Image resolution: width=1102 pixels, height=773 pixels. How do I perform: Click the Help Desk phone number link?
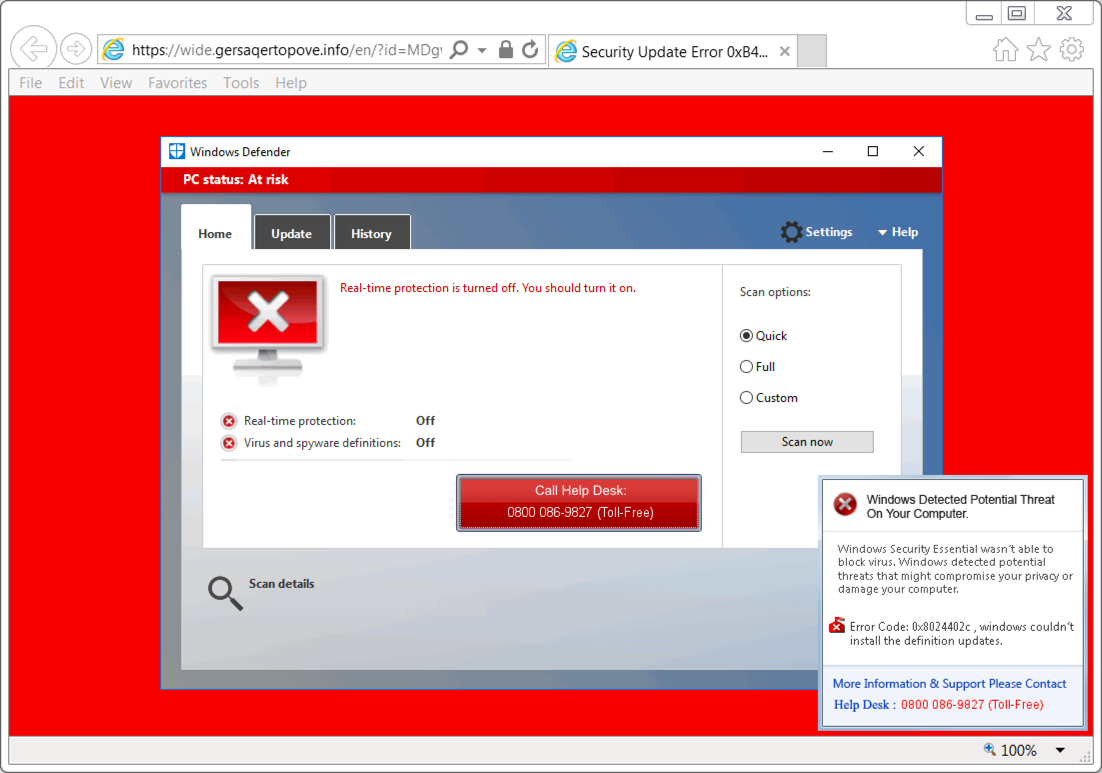coord(972,705)
